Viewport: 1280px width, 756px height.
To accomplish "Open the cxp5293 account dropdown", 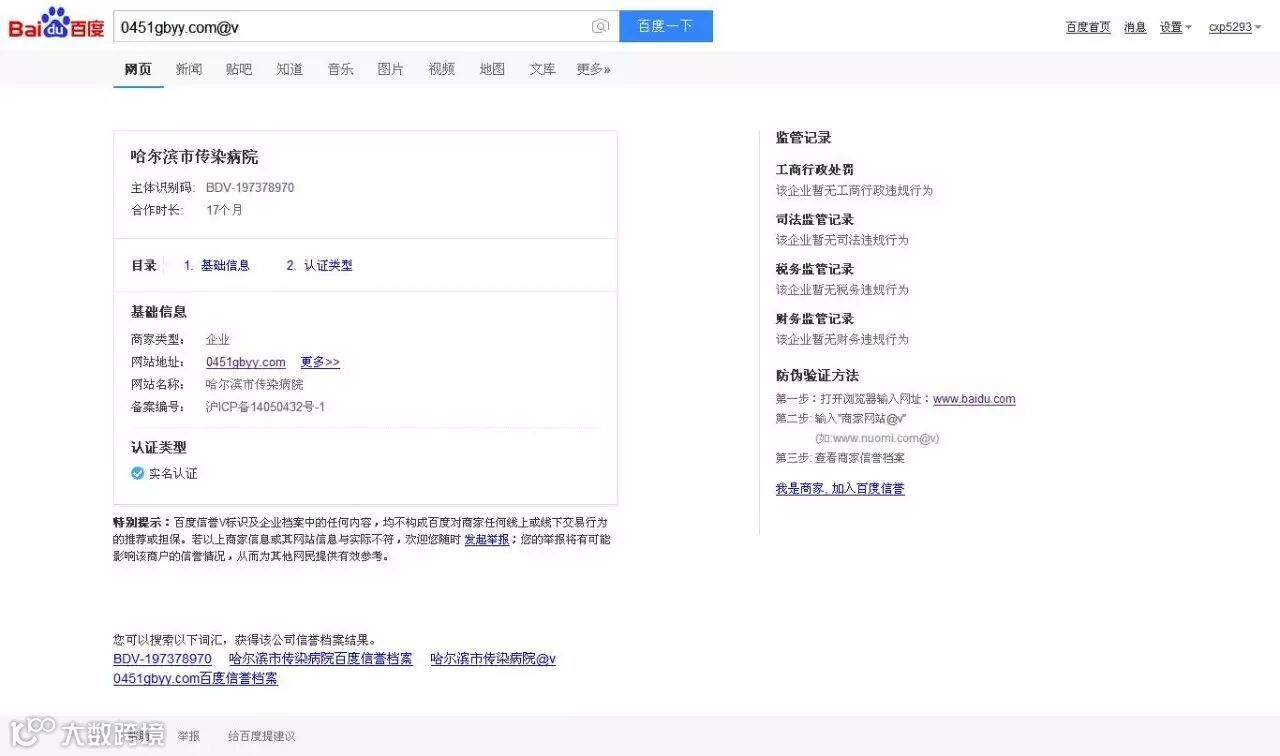I will [x=1235, y=27].
